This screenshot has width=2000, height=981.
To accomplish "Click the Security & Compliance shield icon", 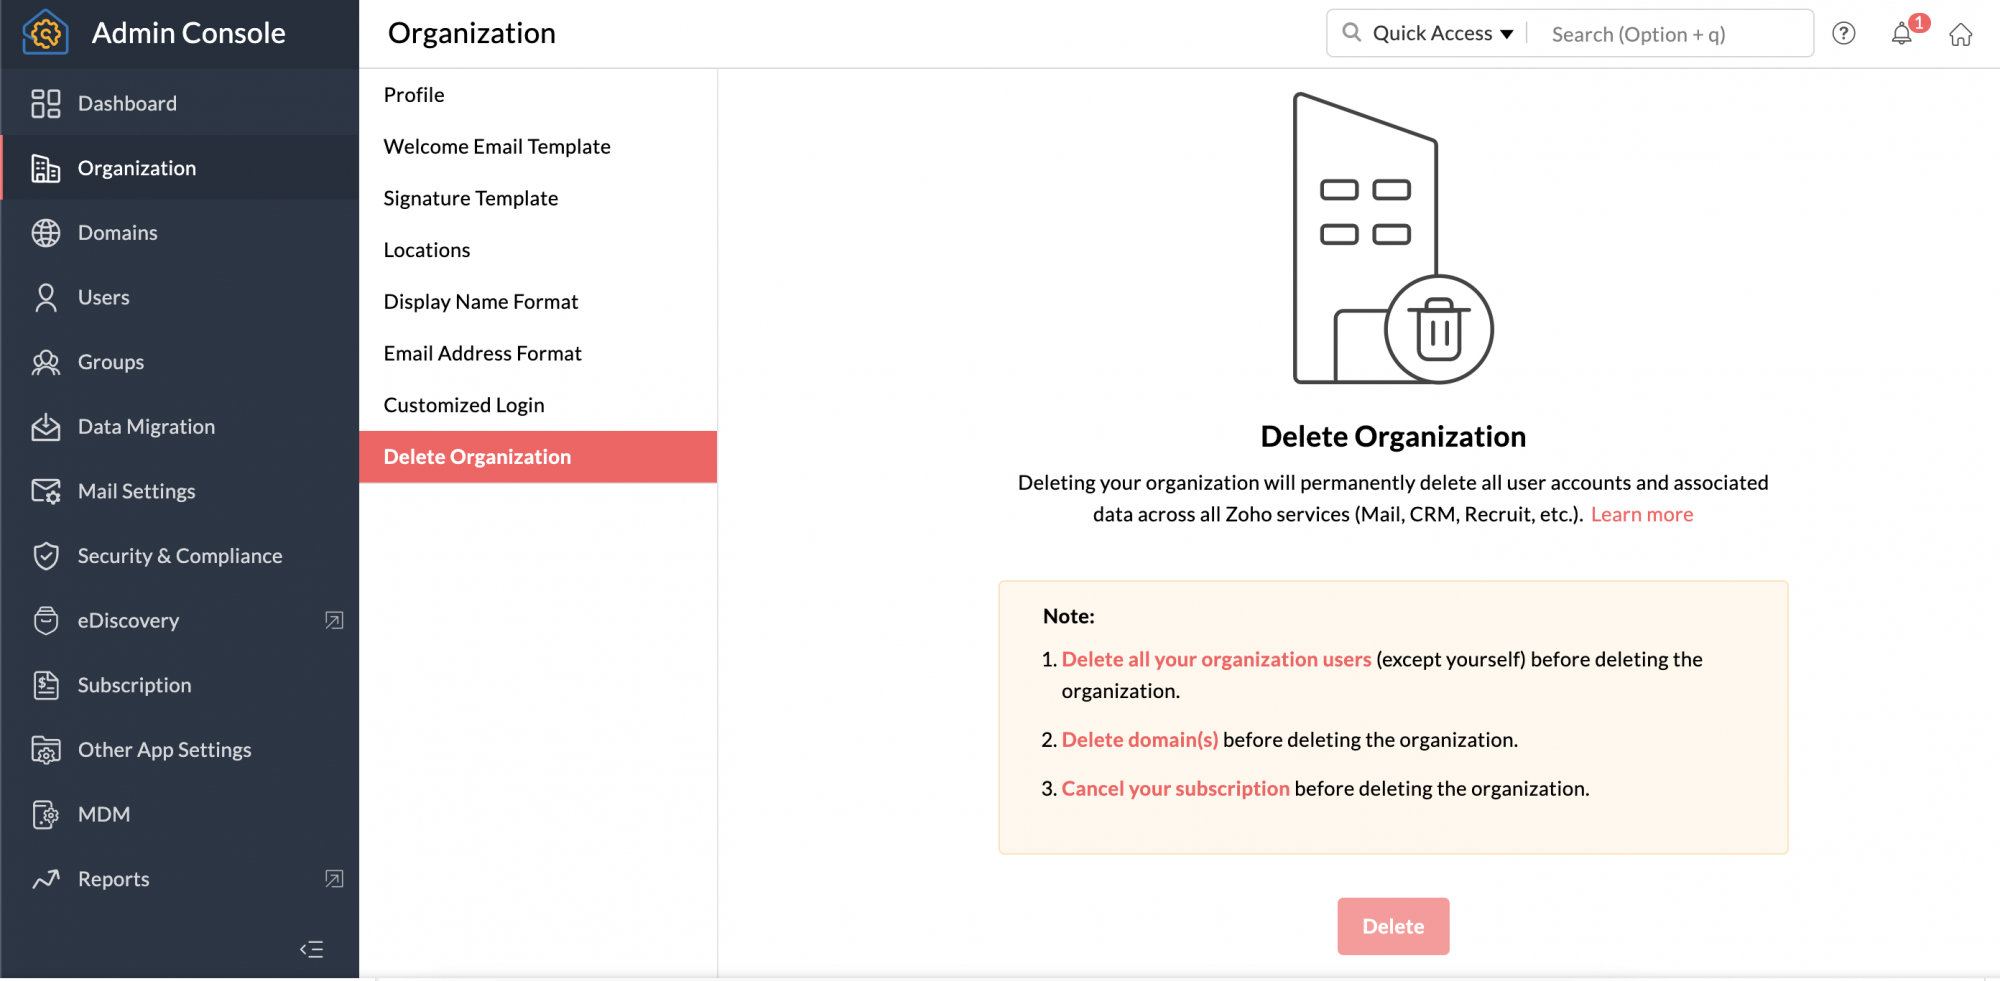I will pos(46,556).
